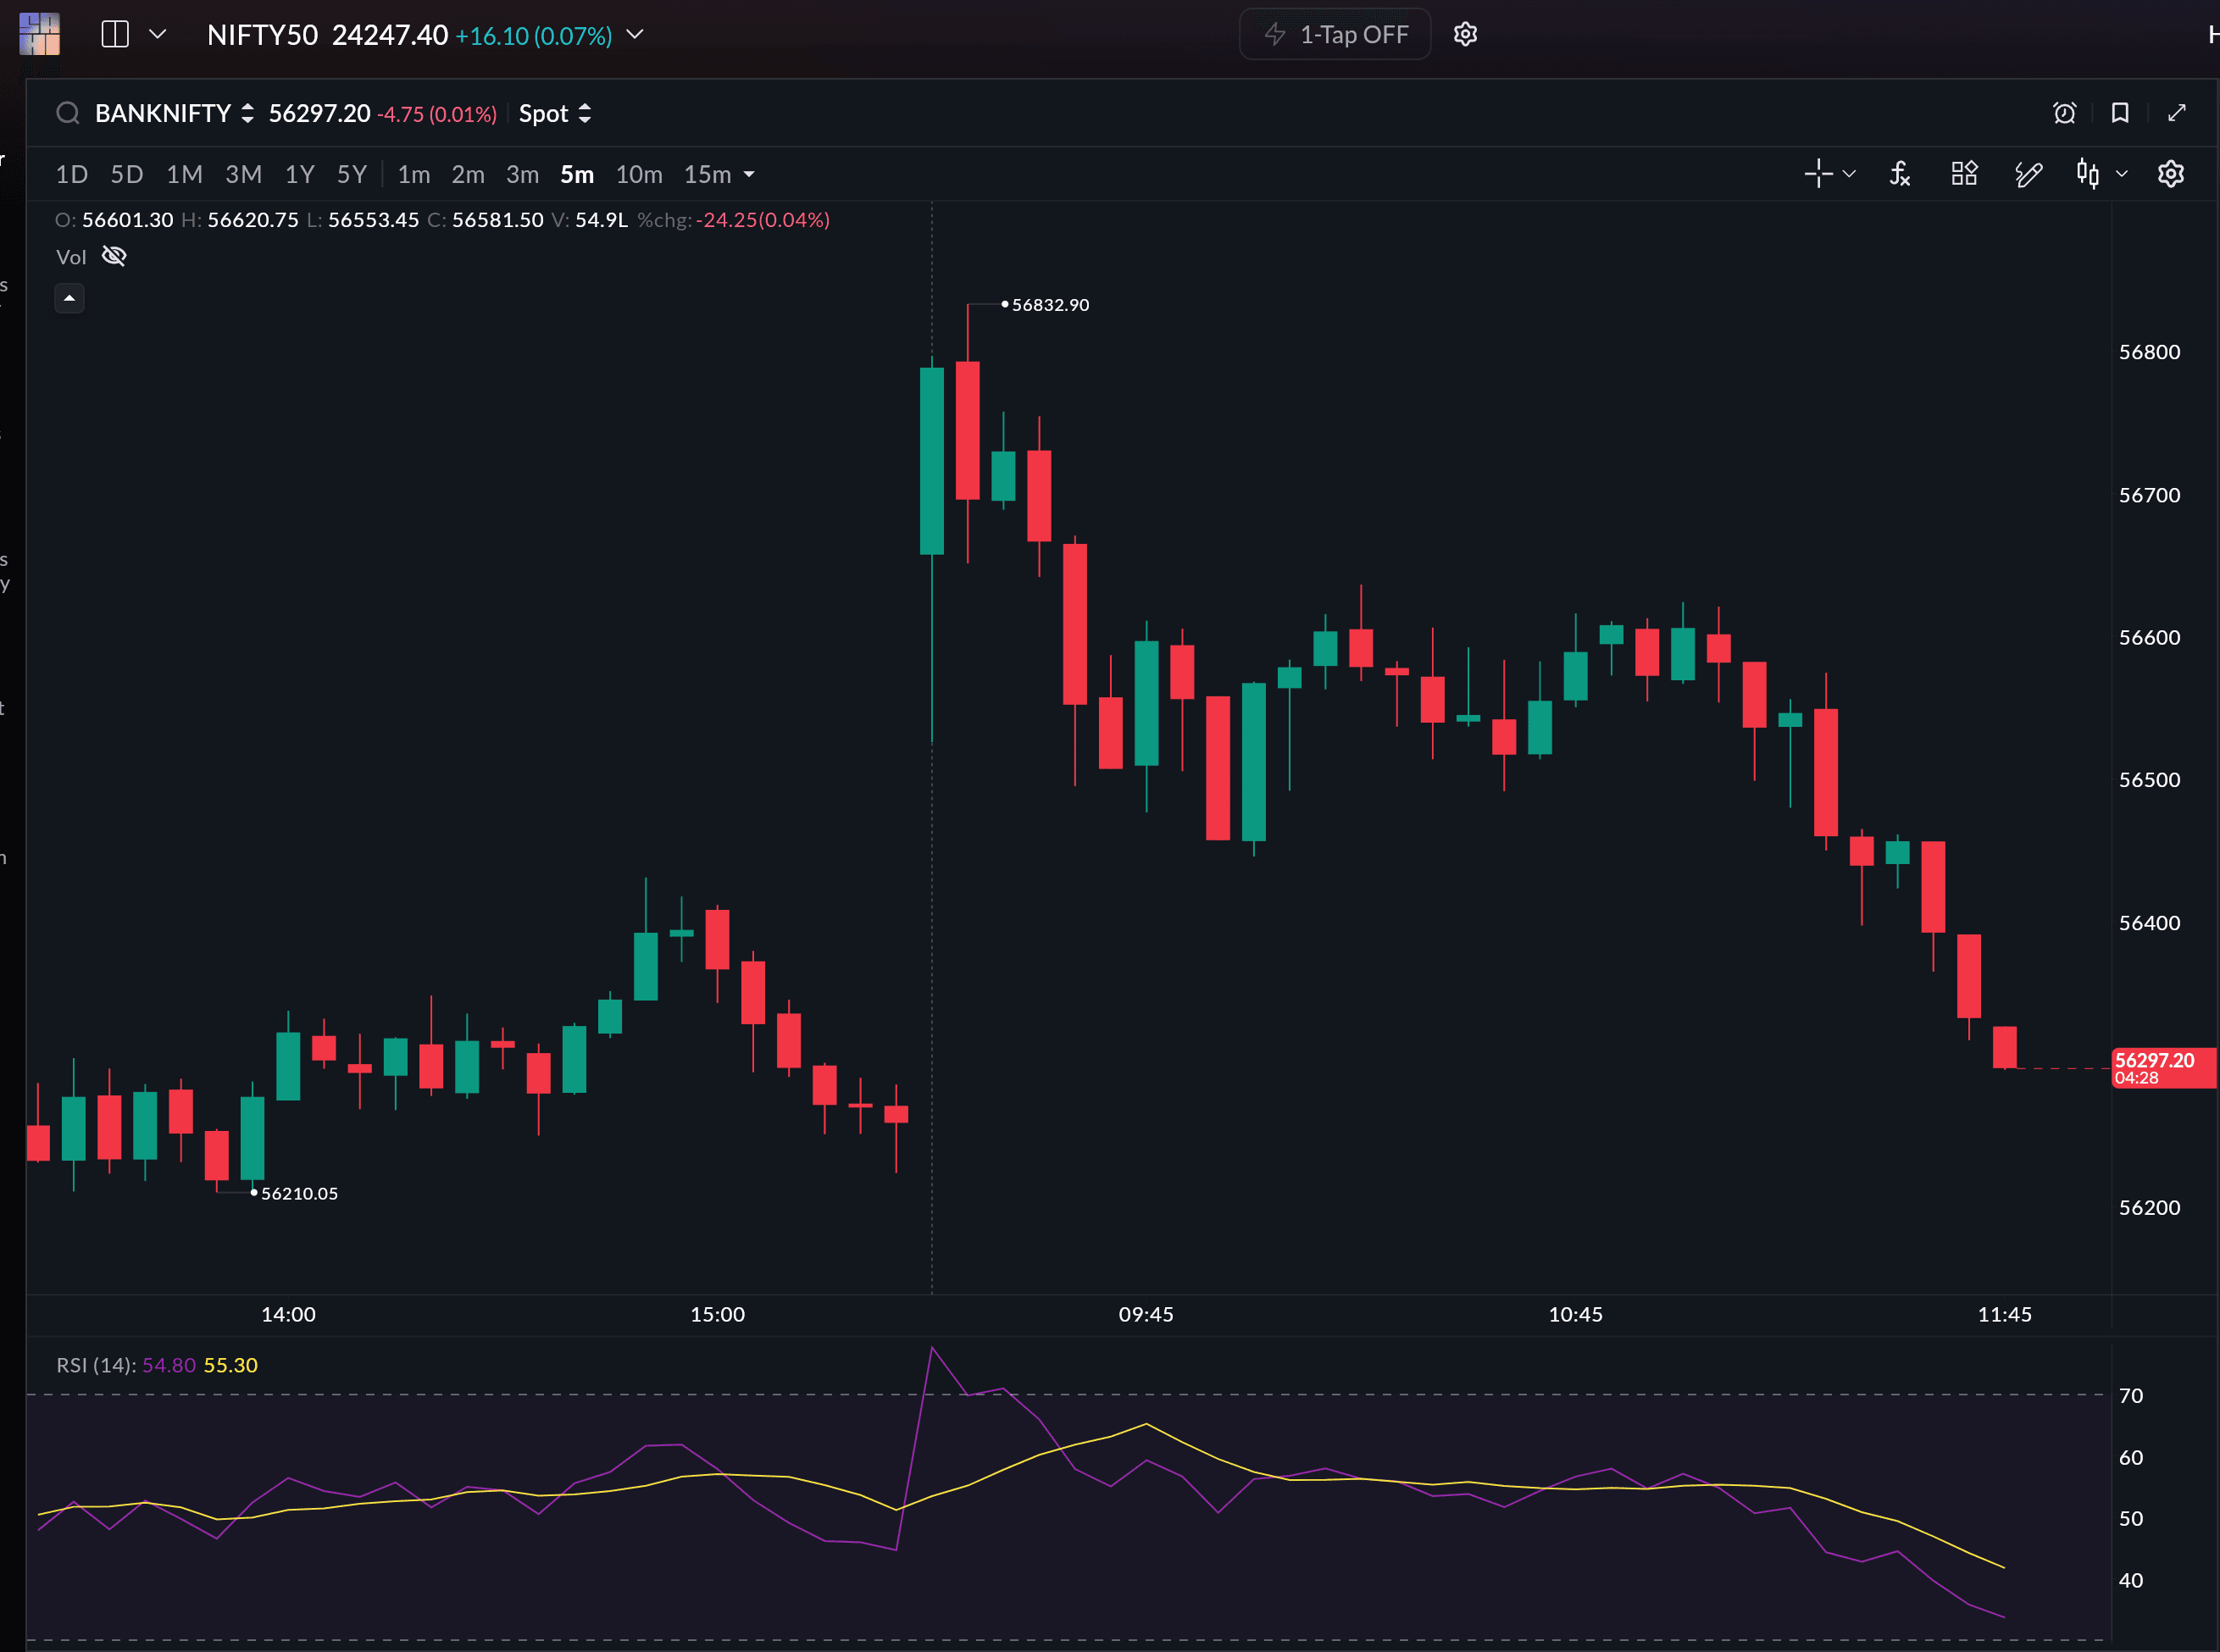
Task: Open the chart layout widgets icon
Action: (x=1964, y=174)
